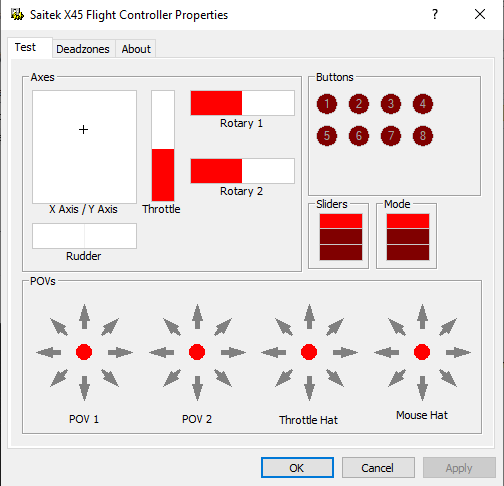Viewport: 504px width, 486px height.
Task: Click POV 1 up arrow
Action: (84, 317)
